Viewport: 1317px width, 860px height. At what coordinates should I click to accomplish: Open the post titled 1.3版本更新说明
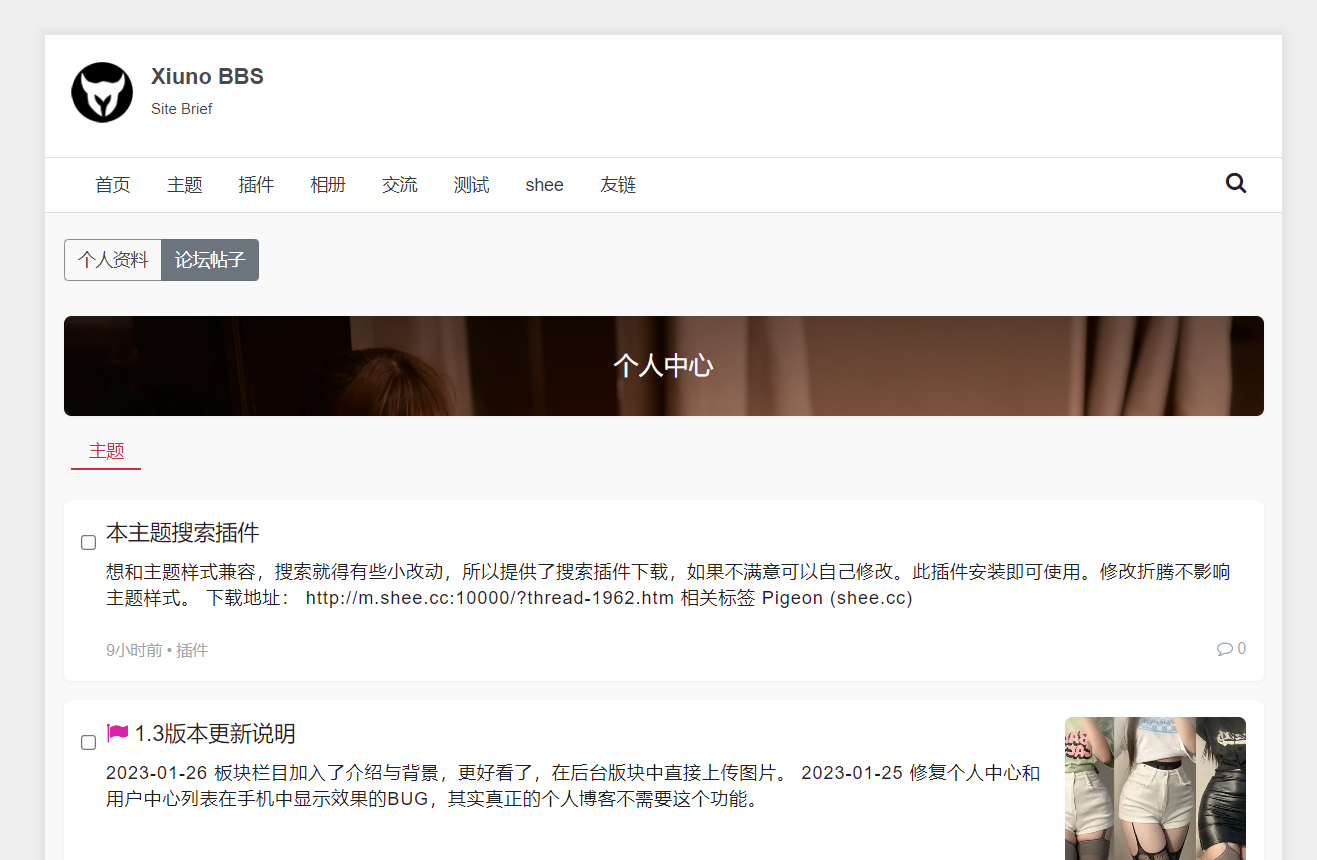tap(214, 734)
